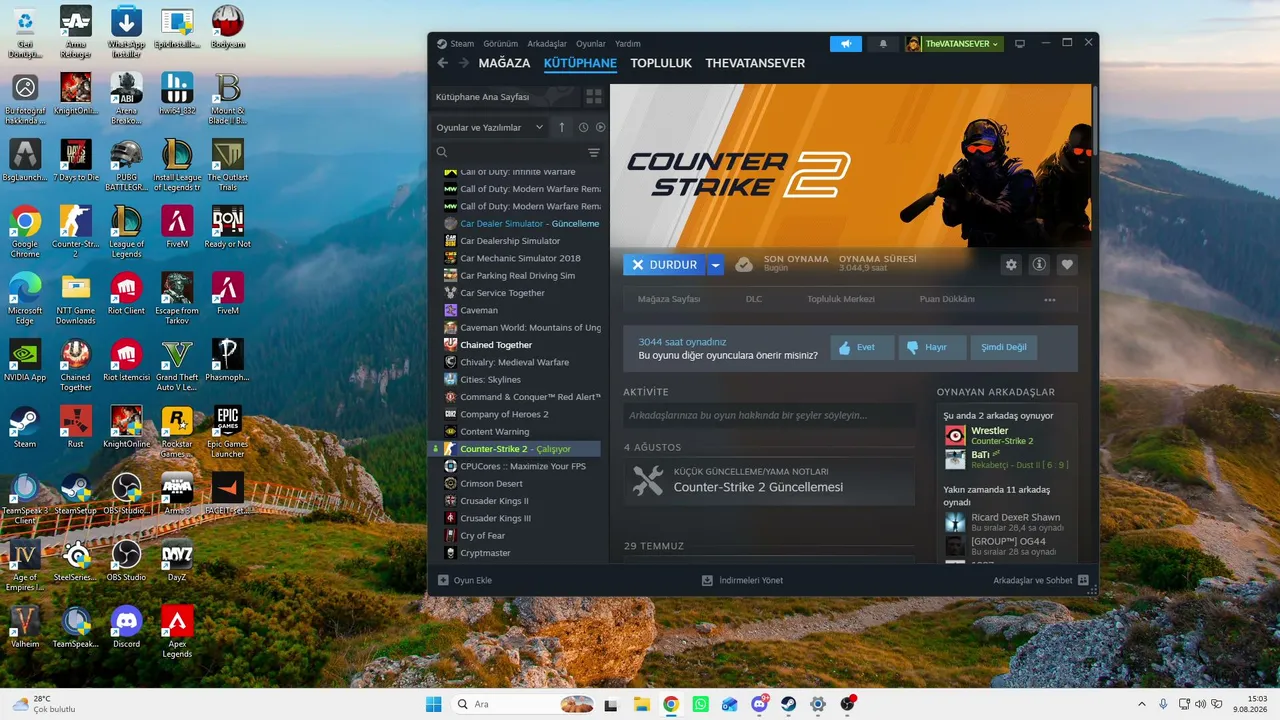Show only ready-to-play games icon

point(600,127)
